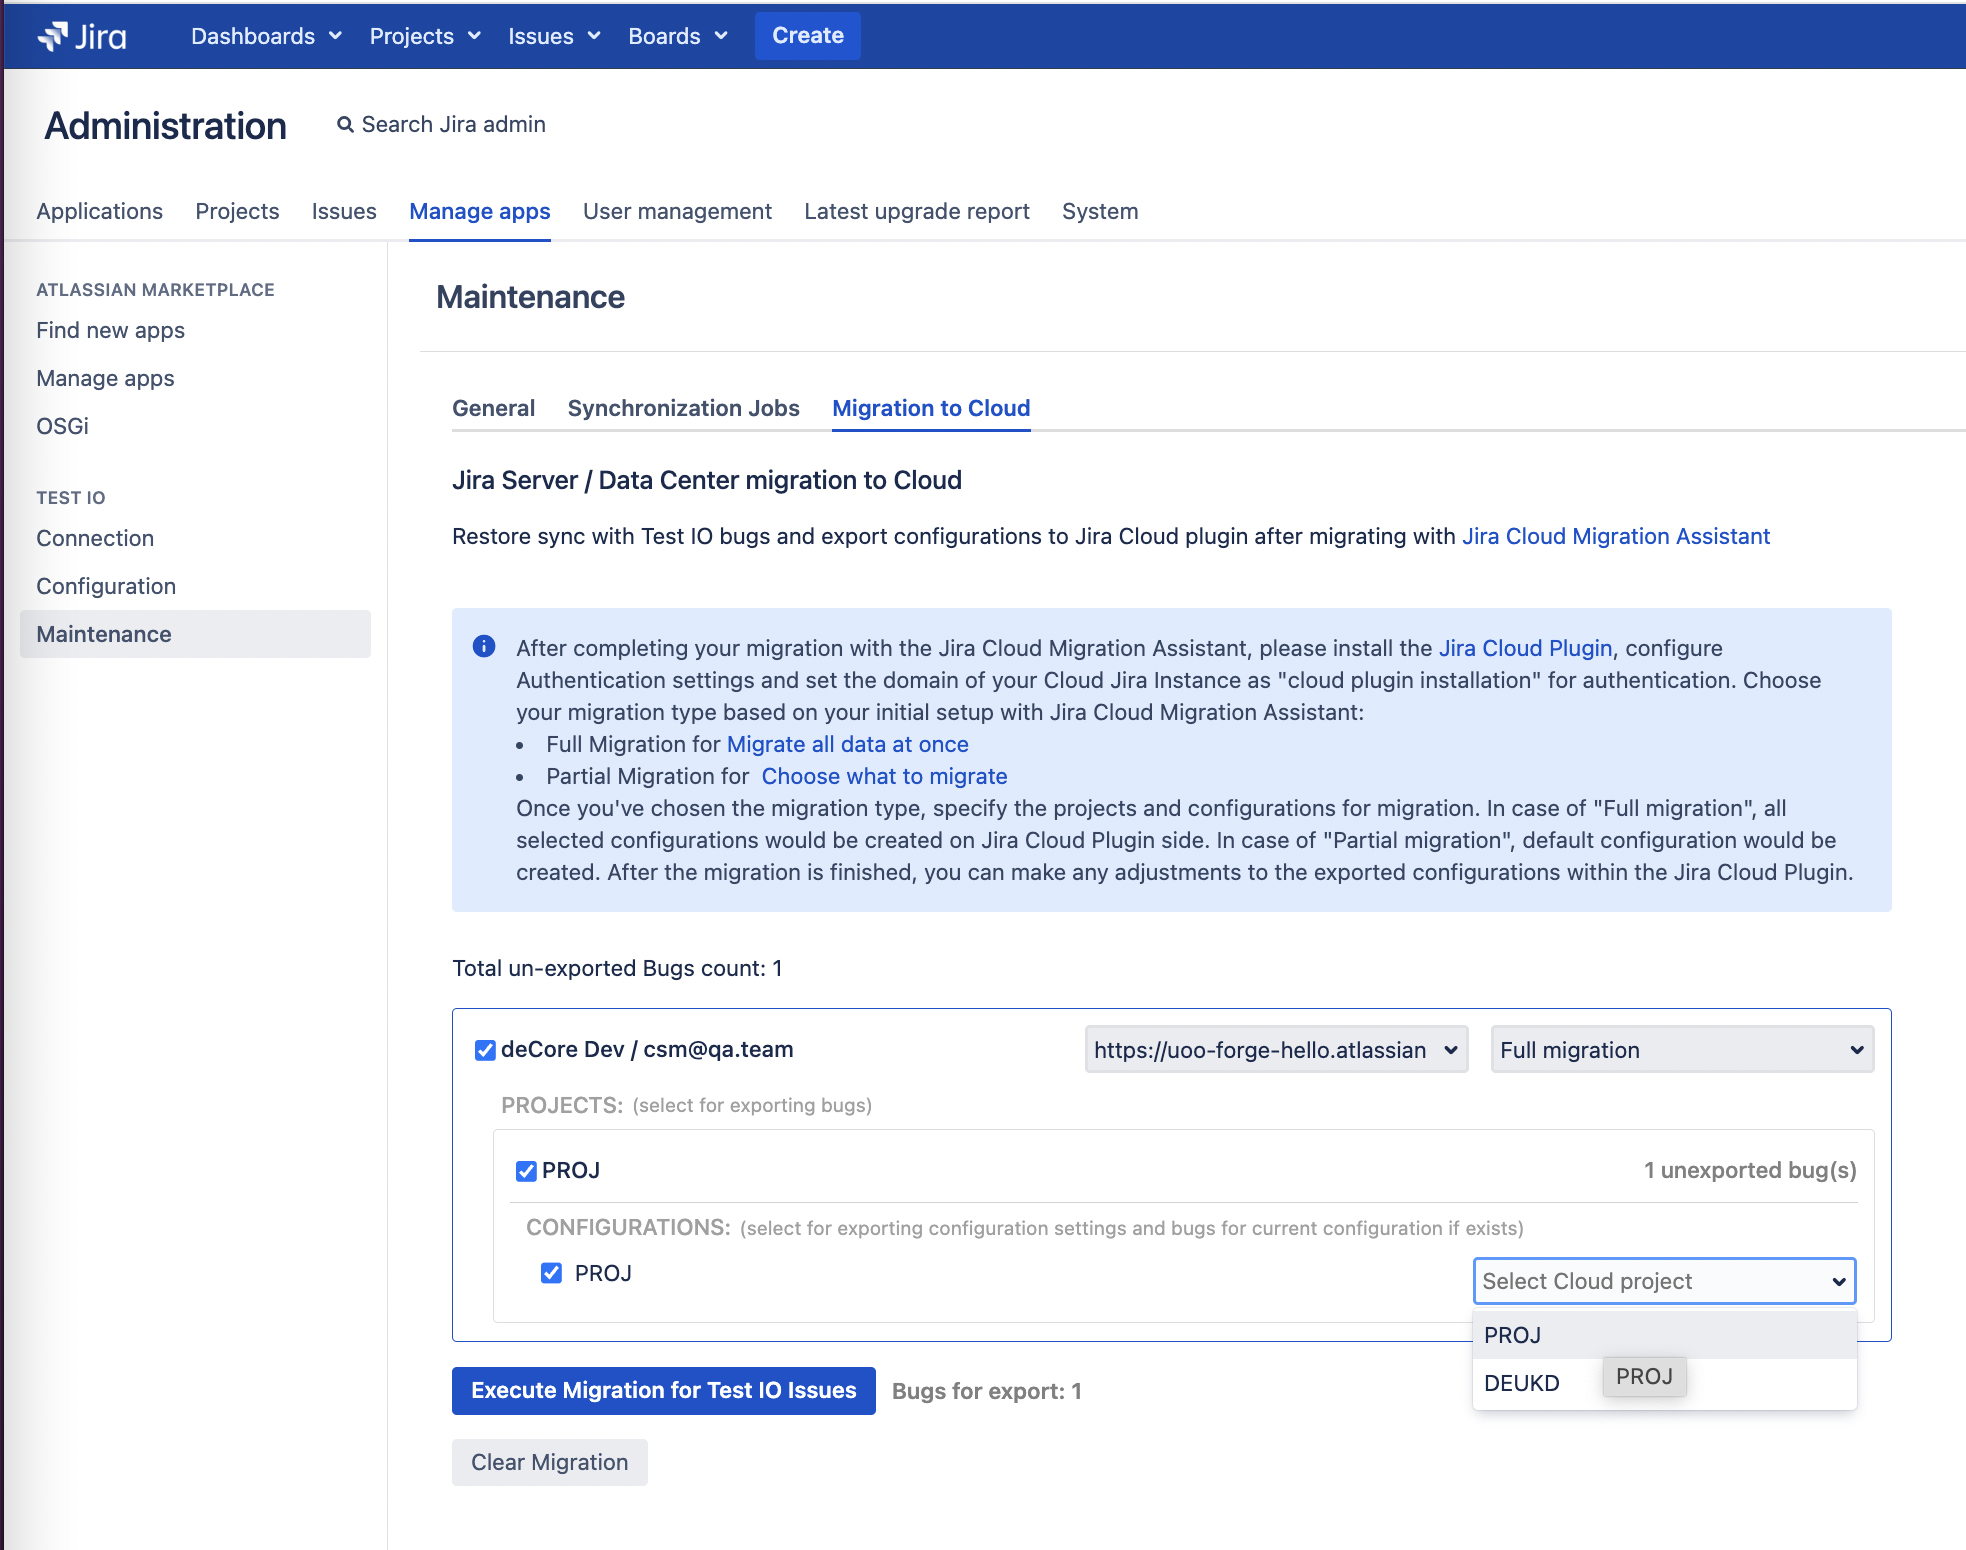The image size is (1966, 1550).
Task: Open the Jira Cloud Migration Assistant link
Action: (x=1616, y=536)
